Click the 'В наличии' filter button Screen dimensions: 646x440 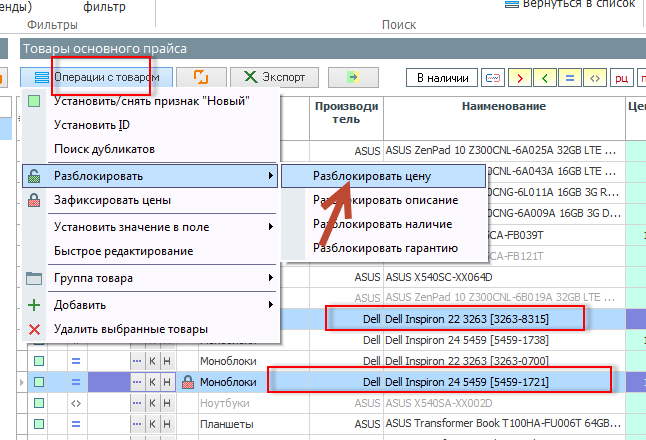point(442,77)
